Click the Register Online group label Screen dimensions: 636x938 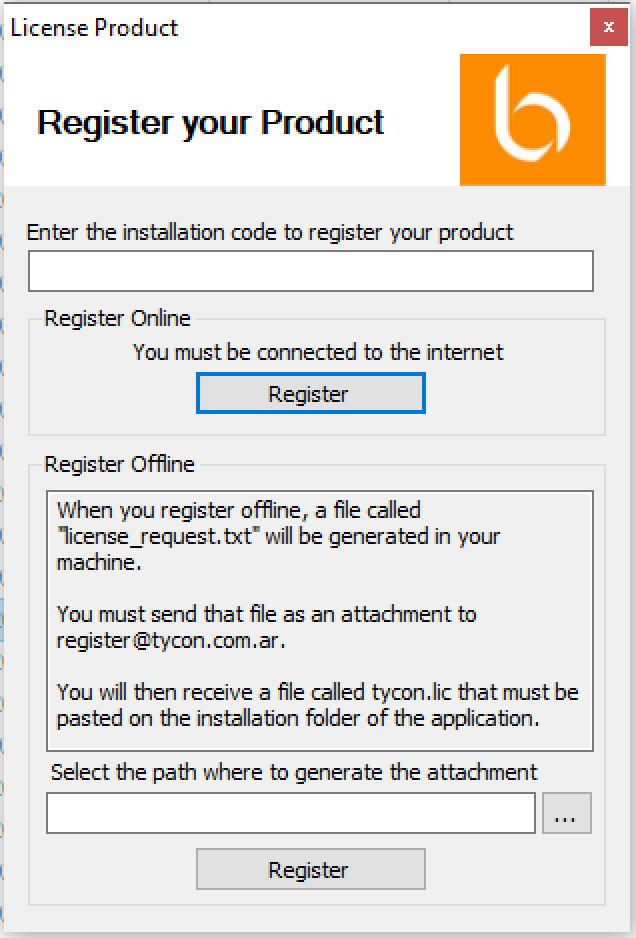click(117, 318)
